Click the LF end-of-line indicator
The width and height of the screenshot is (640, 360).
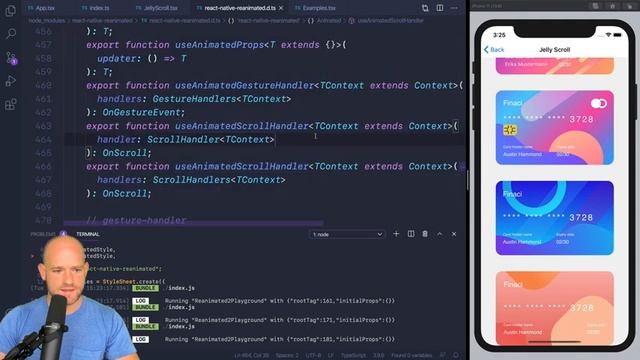click(331, 355)
